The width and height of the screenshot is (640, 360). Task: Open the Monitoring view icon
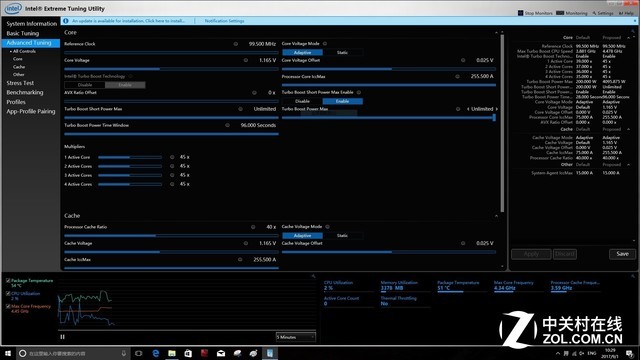tap(560, 13)
